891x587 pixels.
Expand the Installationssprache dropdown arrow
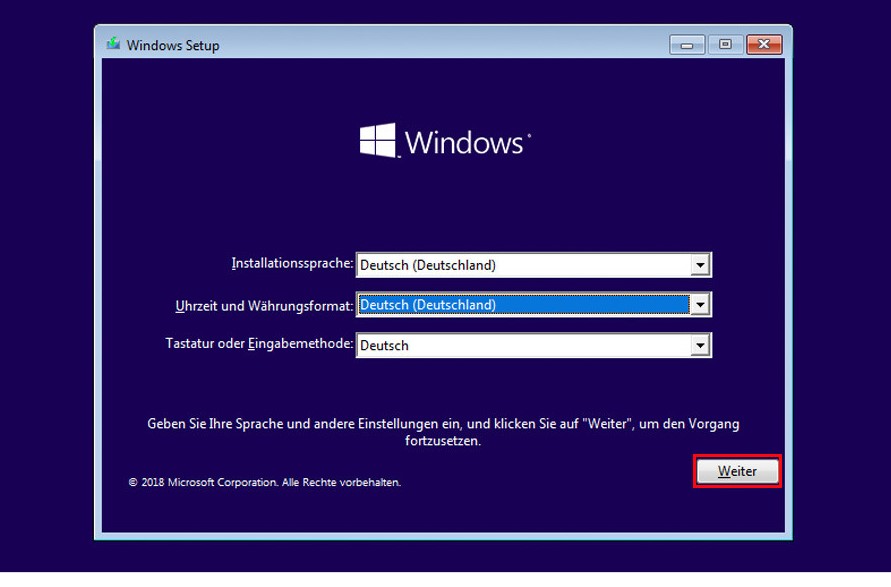pyautogui.click(x=700, y=265)
